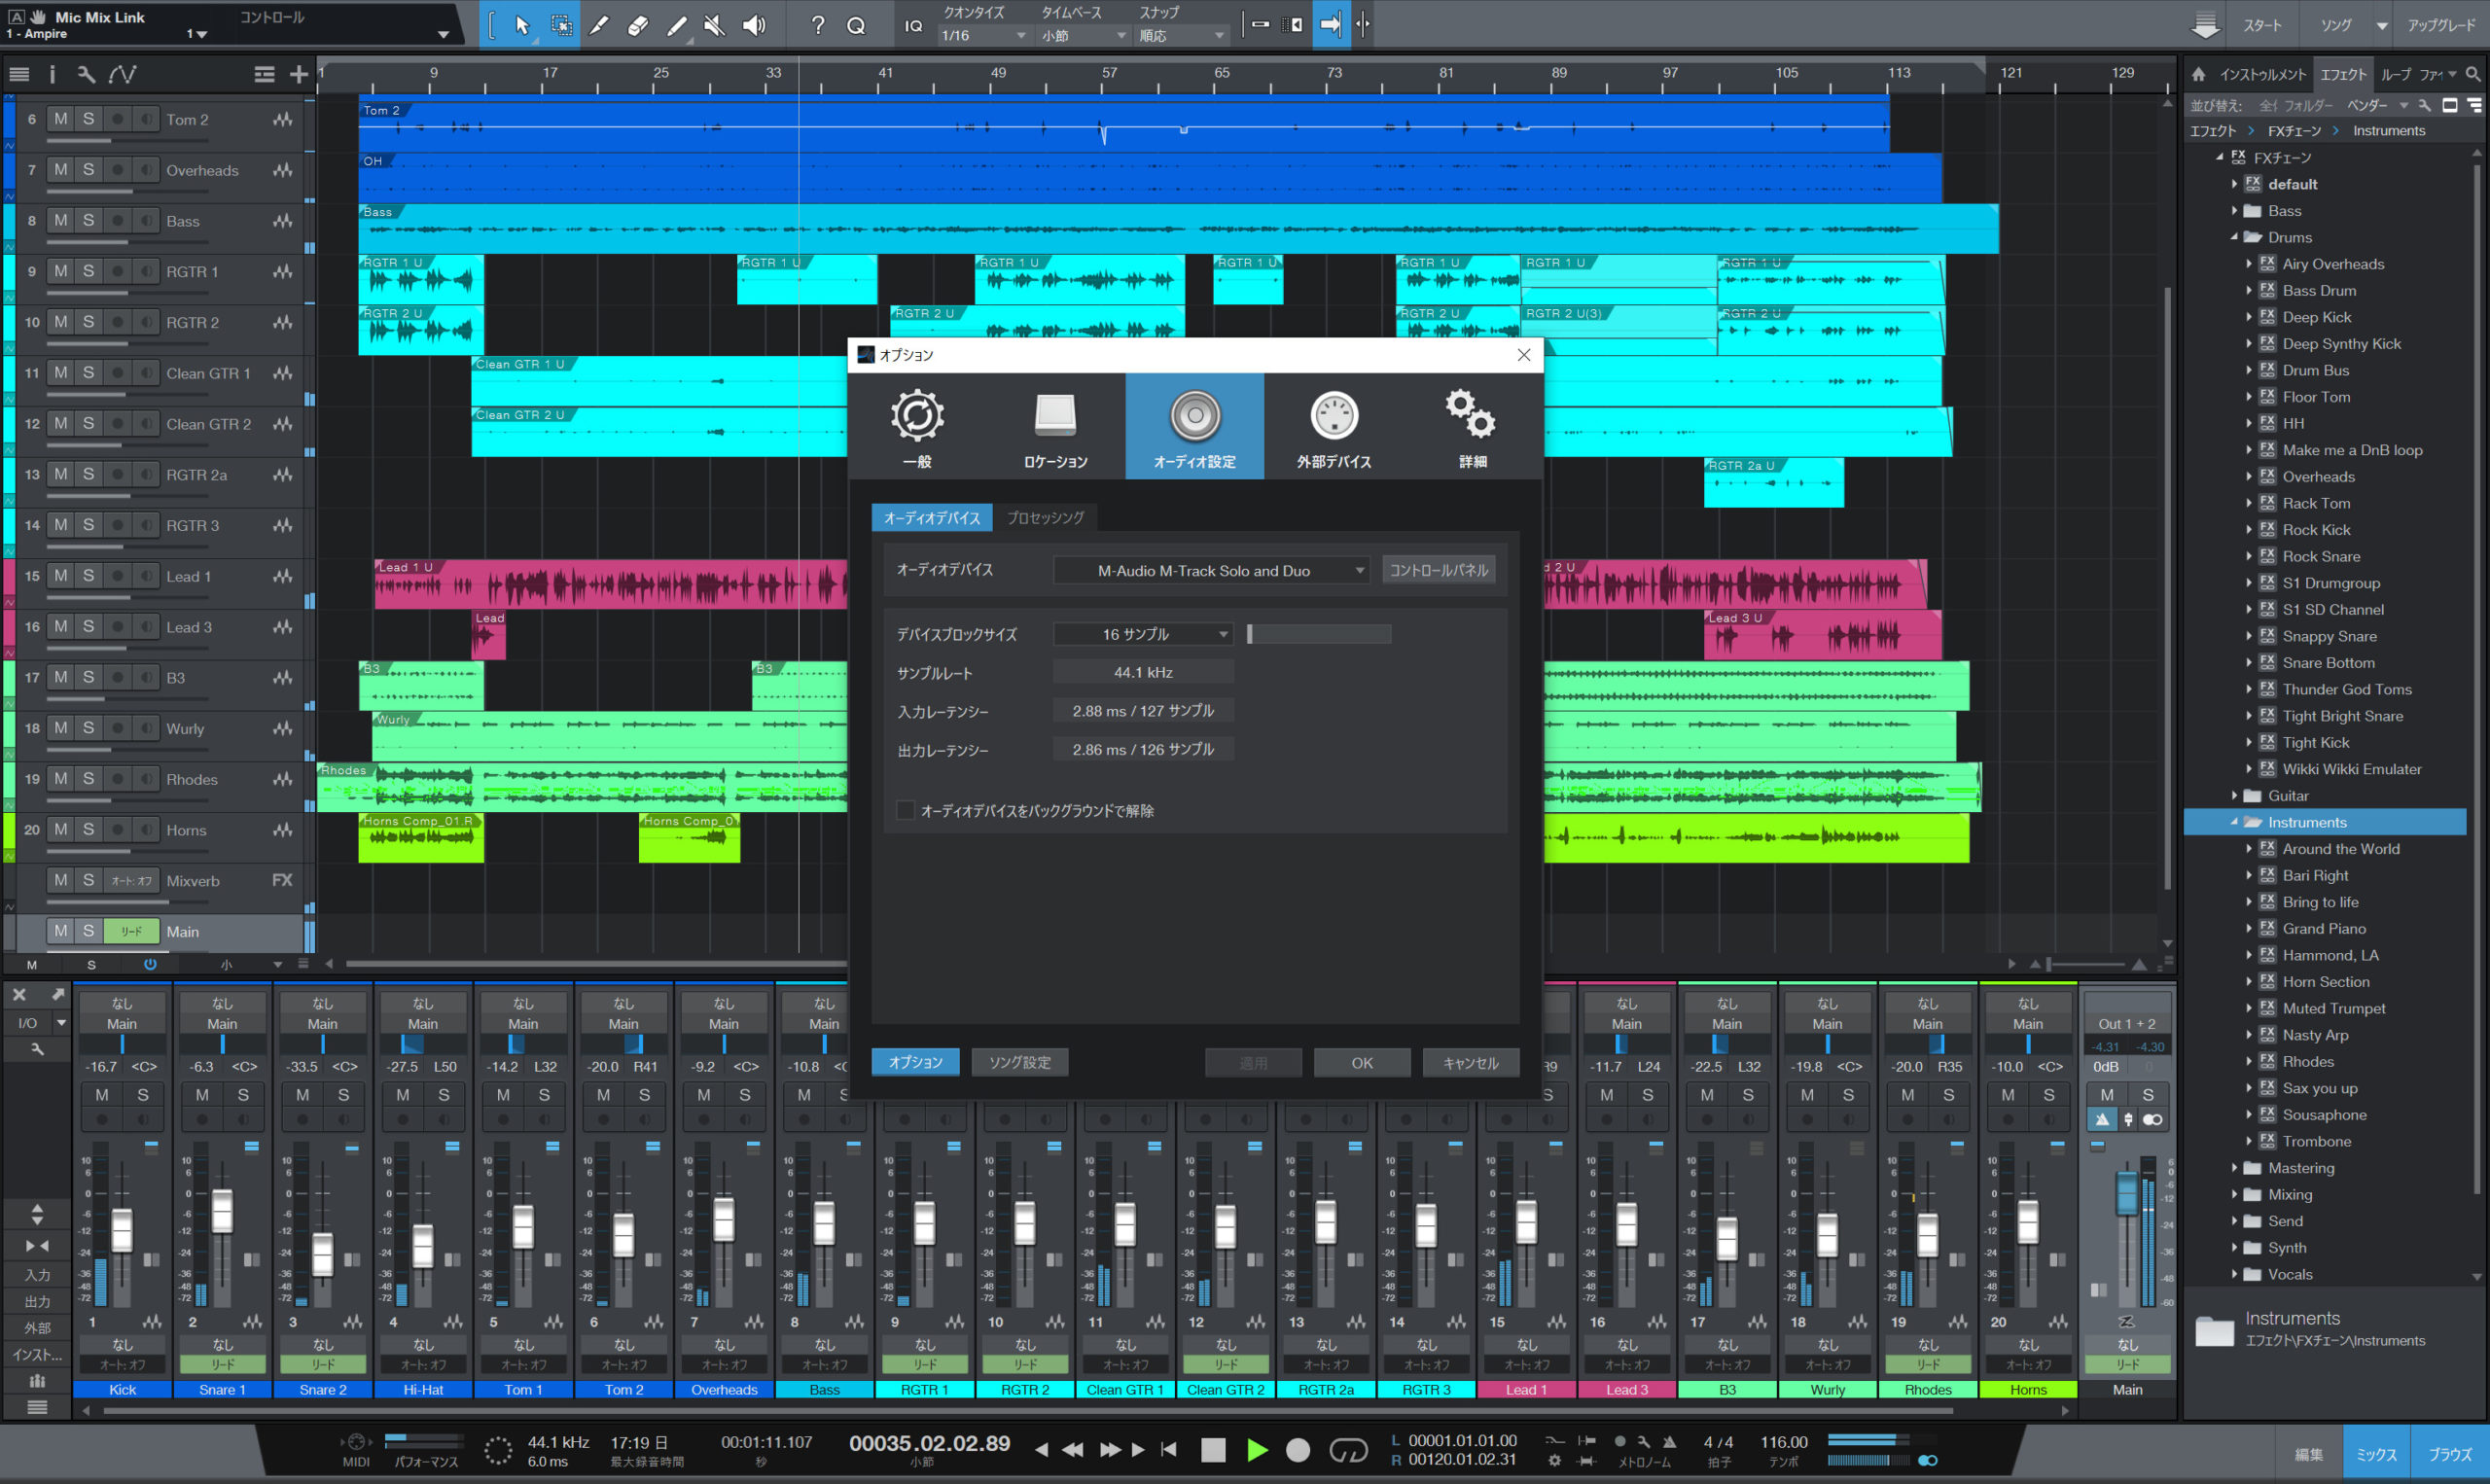The width and height of the screenshot is (2490, 1484).
Task: Expand the Guitar folder in browser
Action: pos(2234,795)
